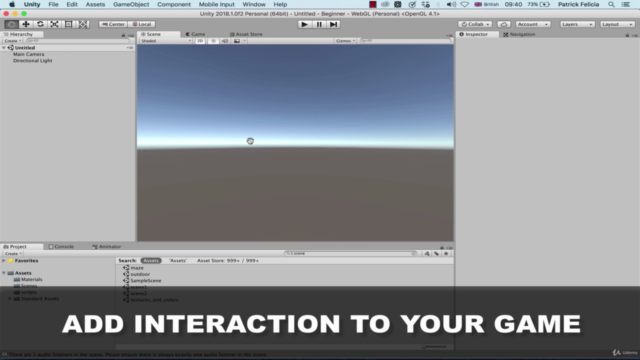This screenshot has height=360, width=640.
Task: Start Play mode
Action: click(304, 24)
